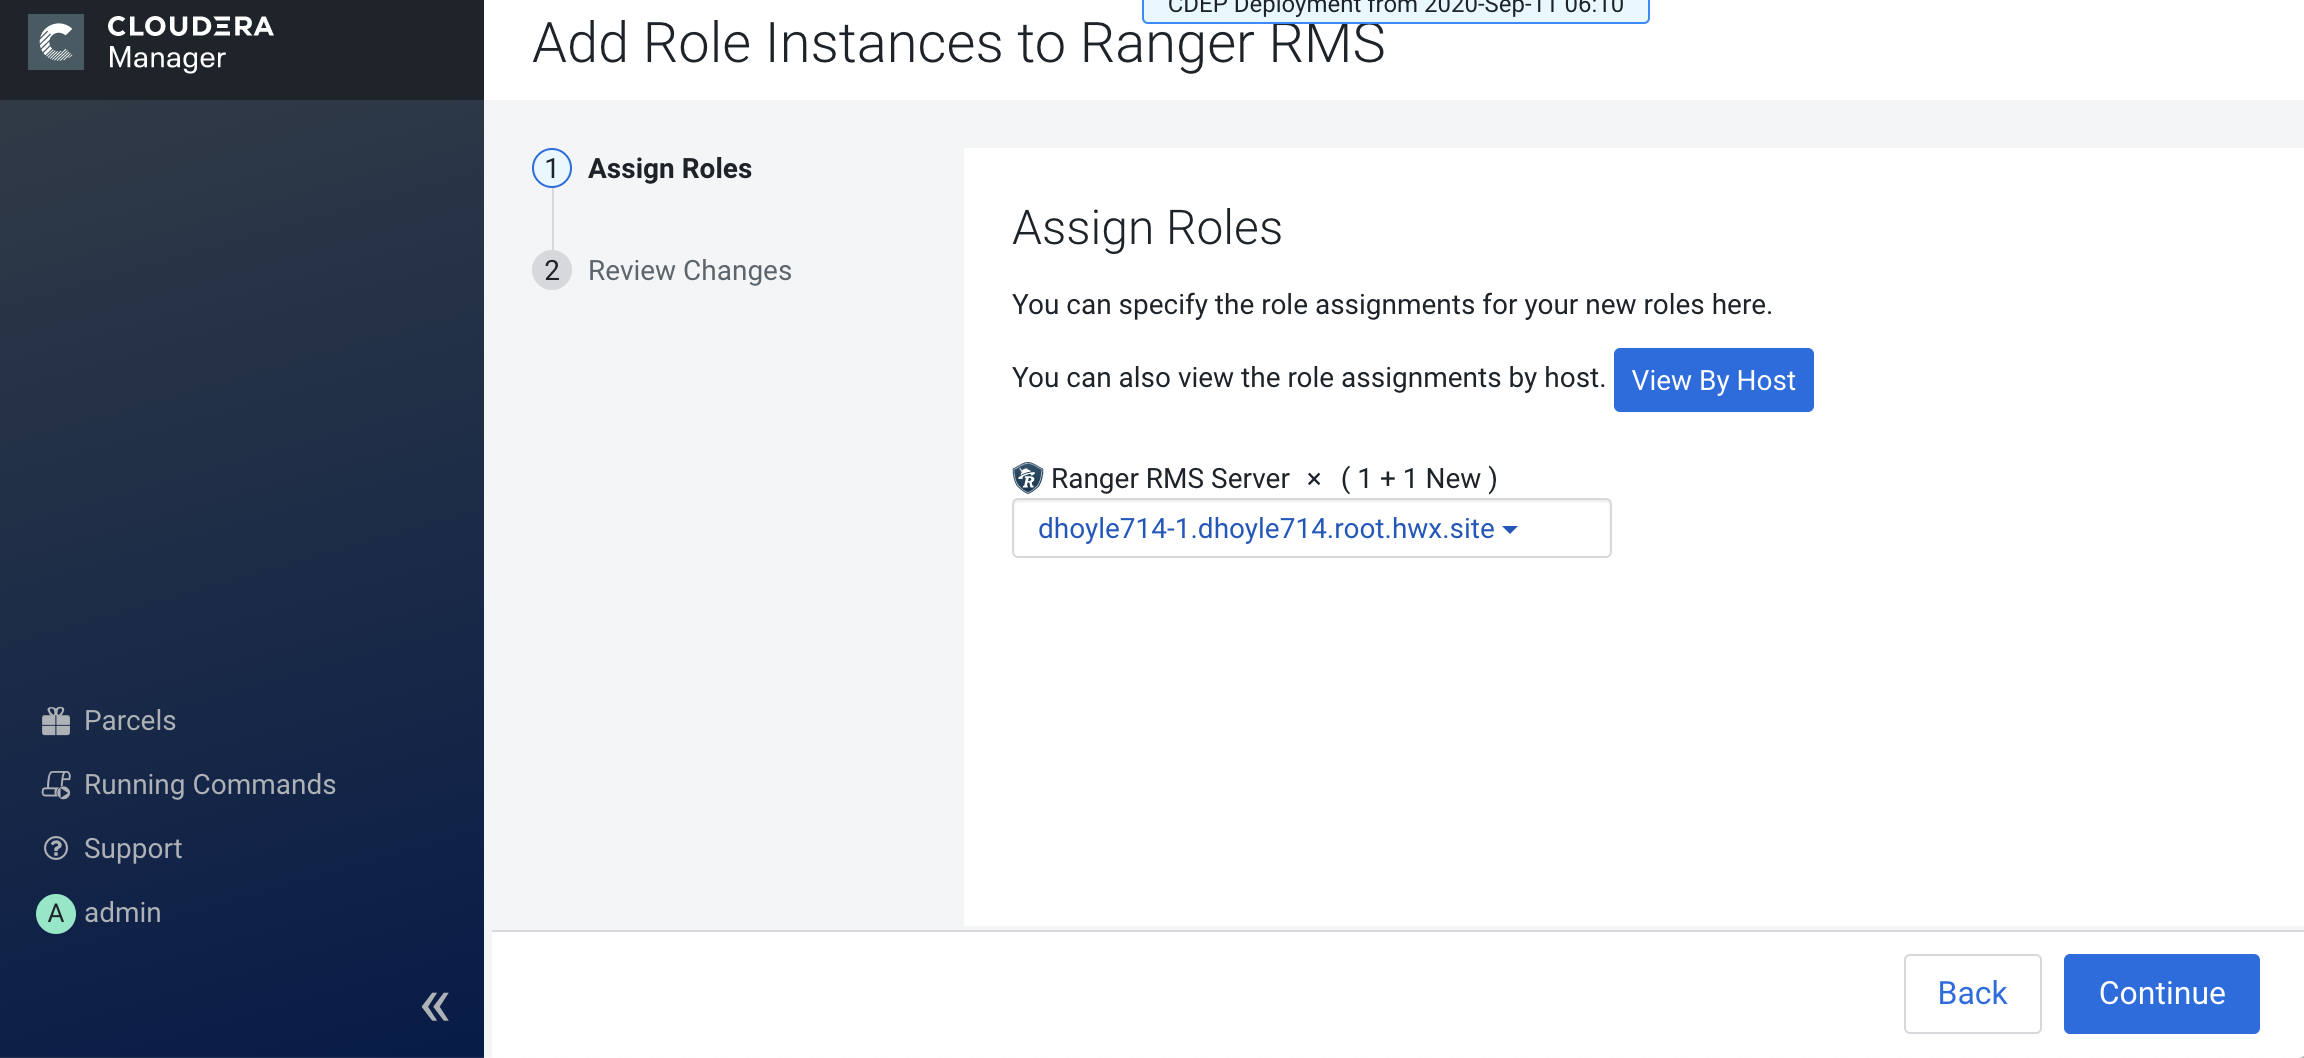
Task: Click the Cloudera logo icon
Action: pos(56,43)
